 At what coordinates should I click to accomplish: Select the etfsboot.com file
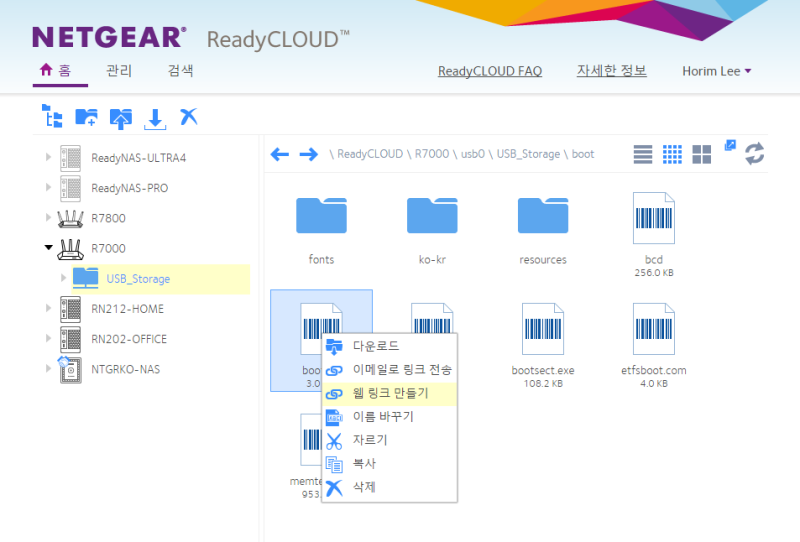[x=654, y=329]
